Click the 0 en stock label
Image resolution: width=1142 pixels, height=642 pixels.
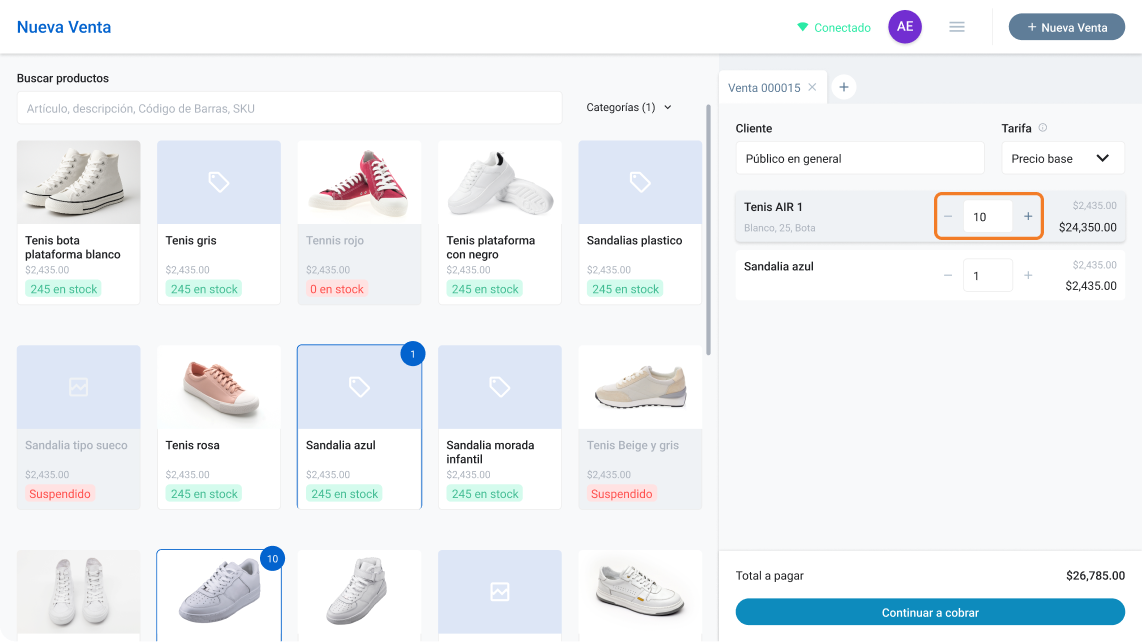pyautogui.click(x=336, y=289)
